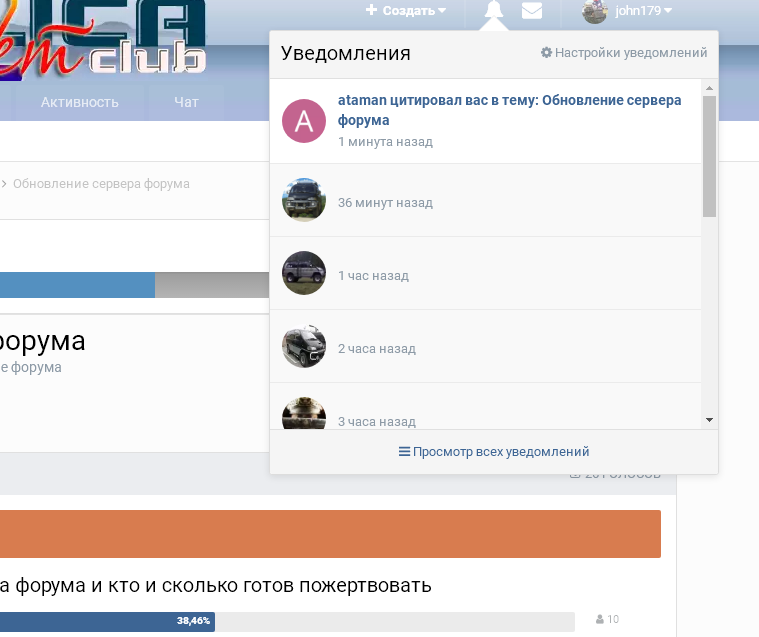
Task: Open ataman's quote notification about server update
Action: coord(509,110)
